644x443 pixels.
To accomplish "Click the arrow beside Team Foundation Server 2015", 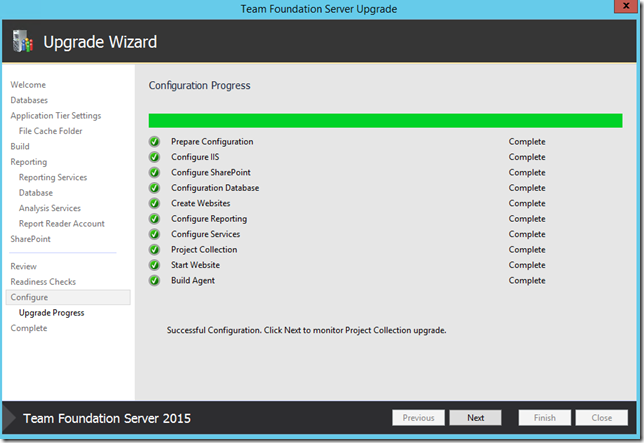I will (9, 418).
